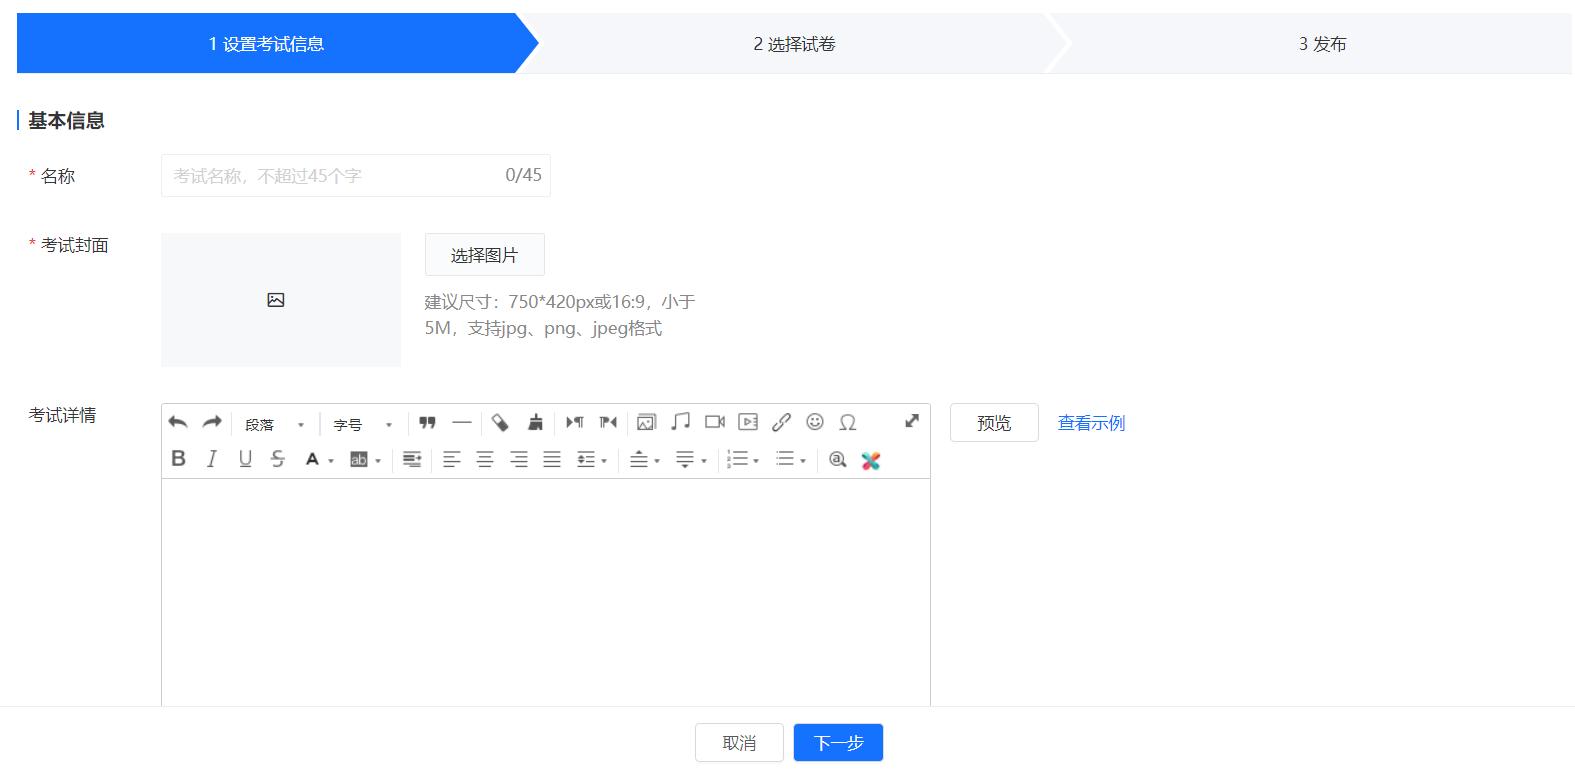Click the 预览 preview button

[x=994, y=423]
